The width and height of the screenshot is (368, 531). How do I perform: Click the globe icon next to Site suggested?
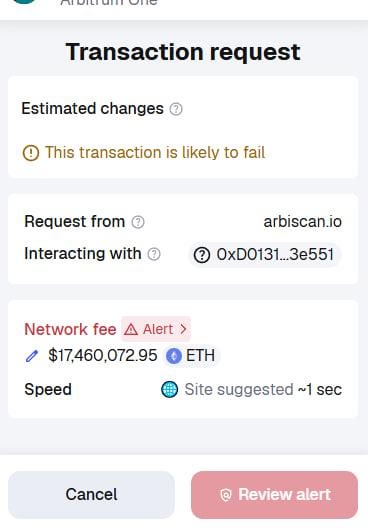pyautogui.click(x=170, y=389)
